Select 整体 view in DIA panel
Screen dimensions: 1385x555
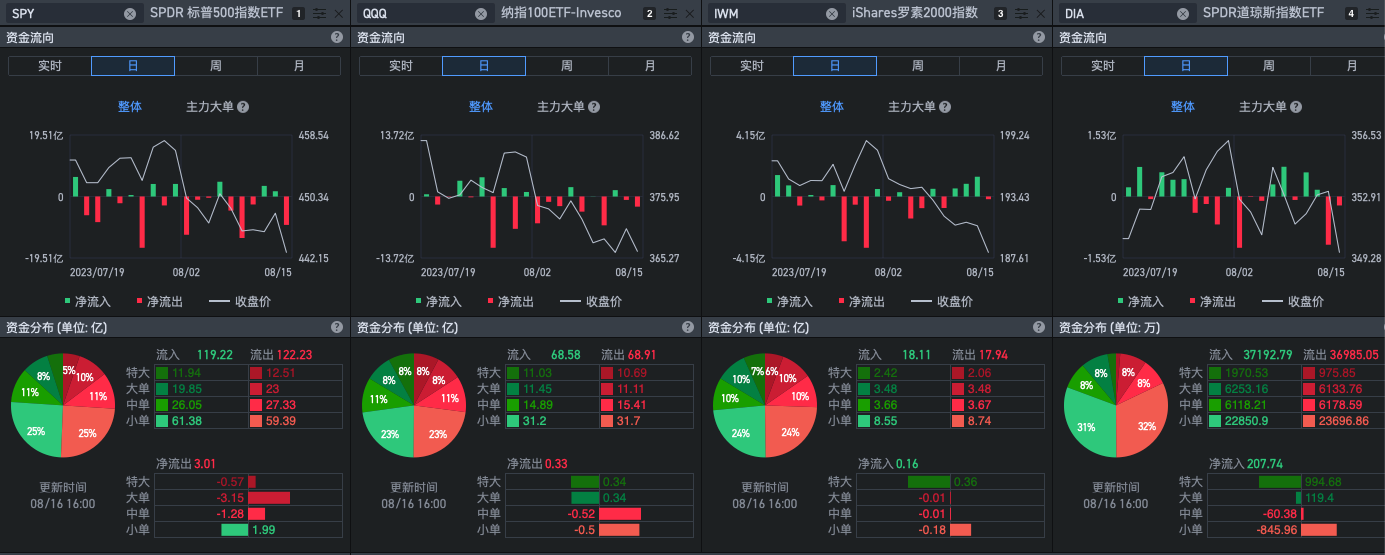1183,107
